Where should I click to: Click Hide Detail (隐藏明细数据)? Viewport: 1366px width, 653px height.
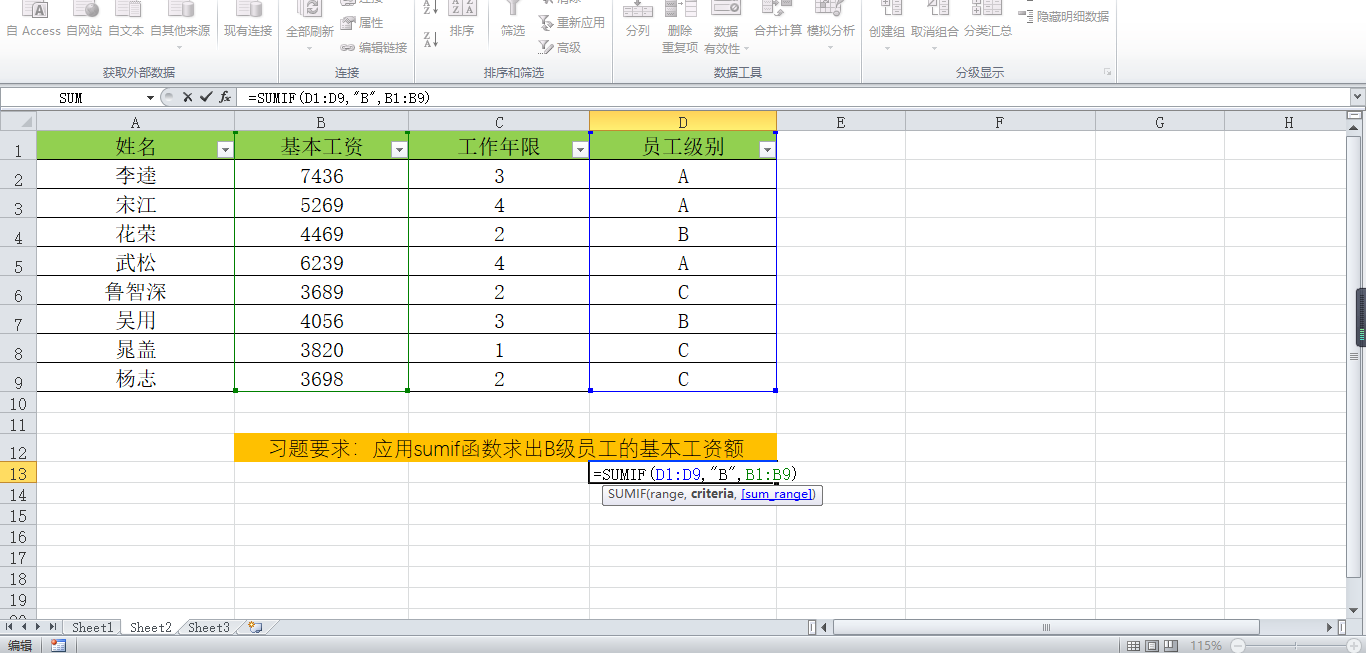click(1064, 16)
